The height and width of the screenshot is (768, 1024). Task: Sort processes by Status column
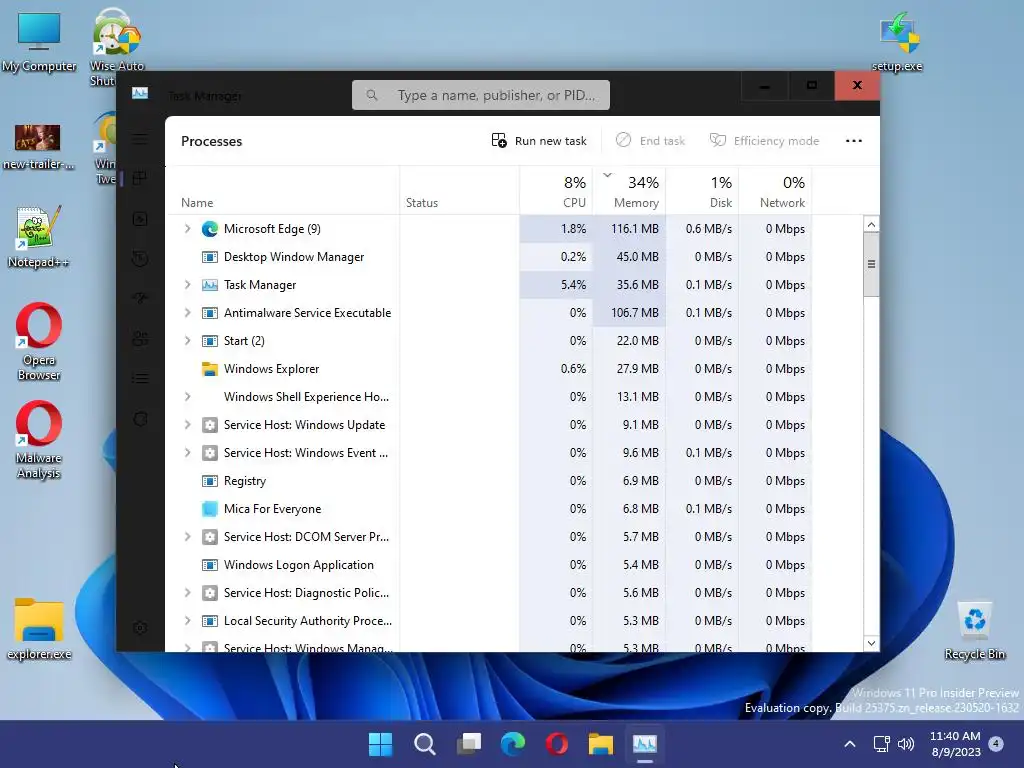460,191
